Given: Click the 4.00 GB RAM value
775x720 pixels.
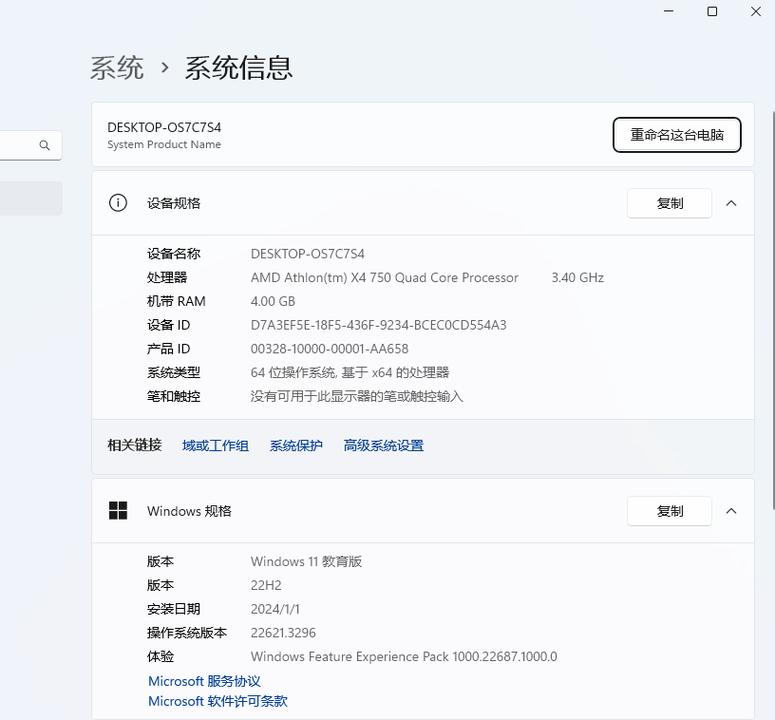Looking at the screenshot, I should [x=273, y=301].
